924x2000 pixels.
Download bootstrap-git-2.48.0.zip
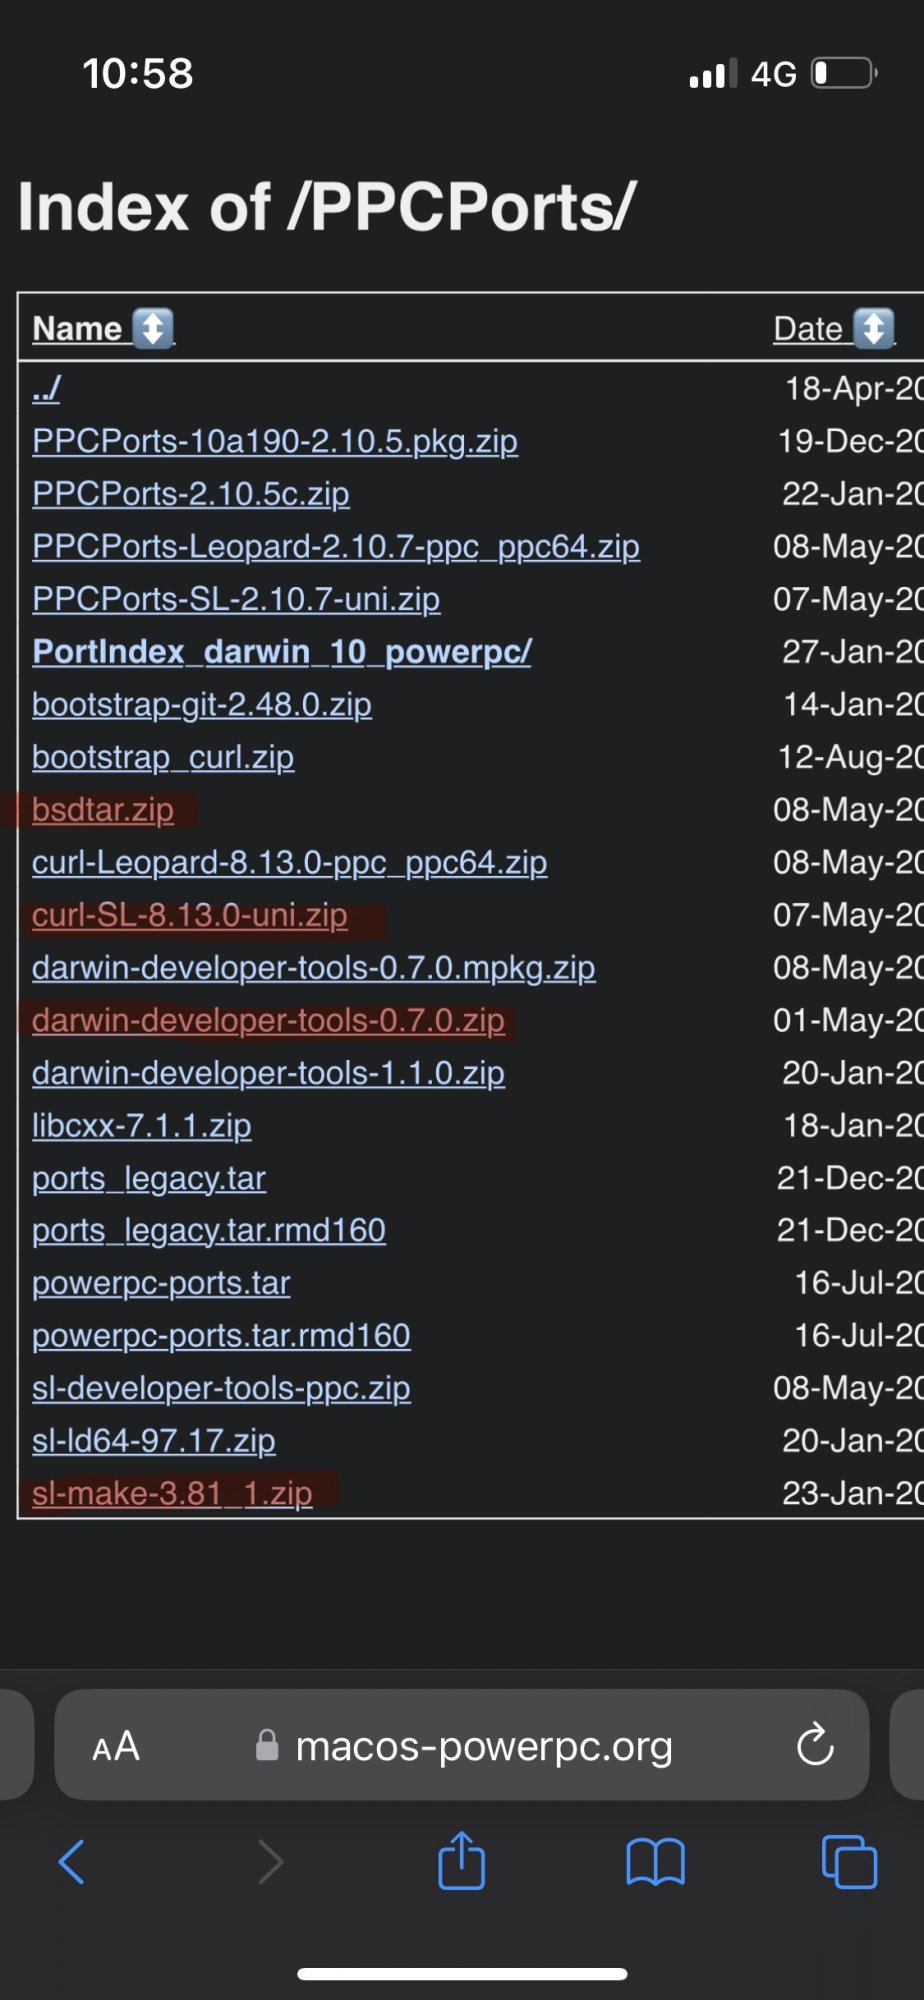point(202,705)
